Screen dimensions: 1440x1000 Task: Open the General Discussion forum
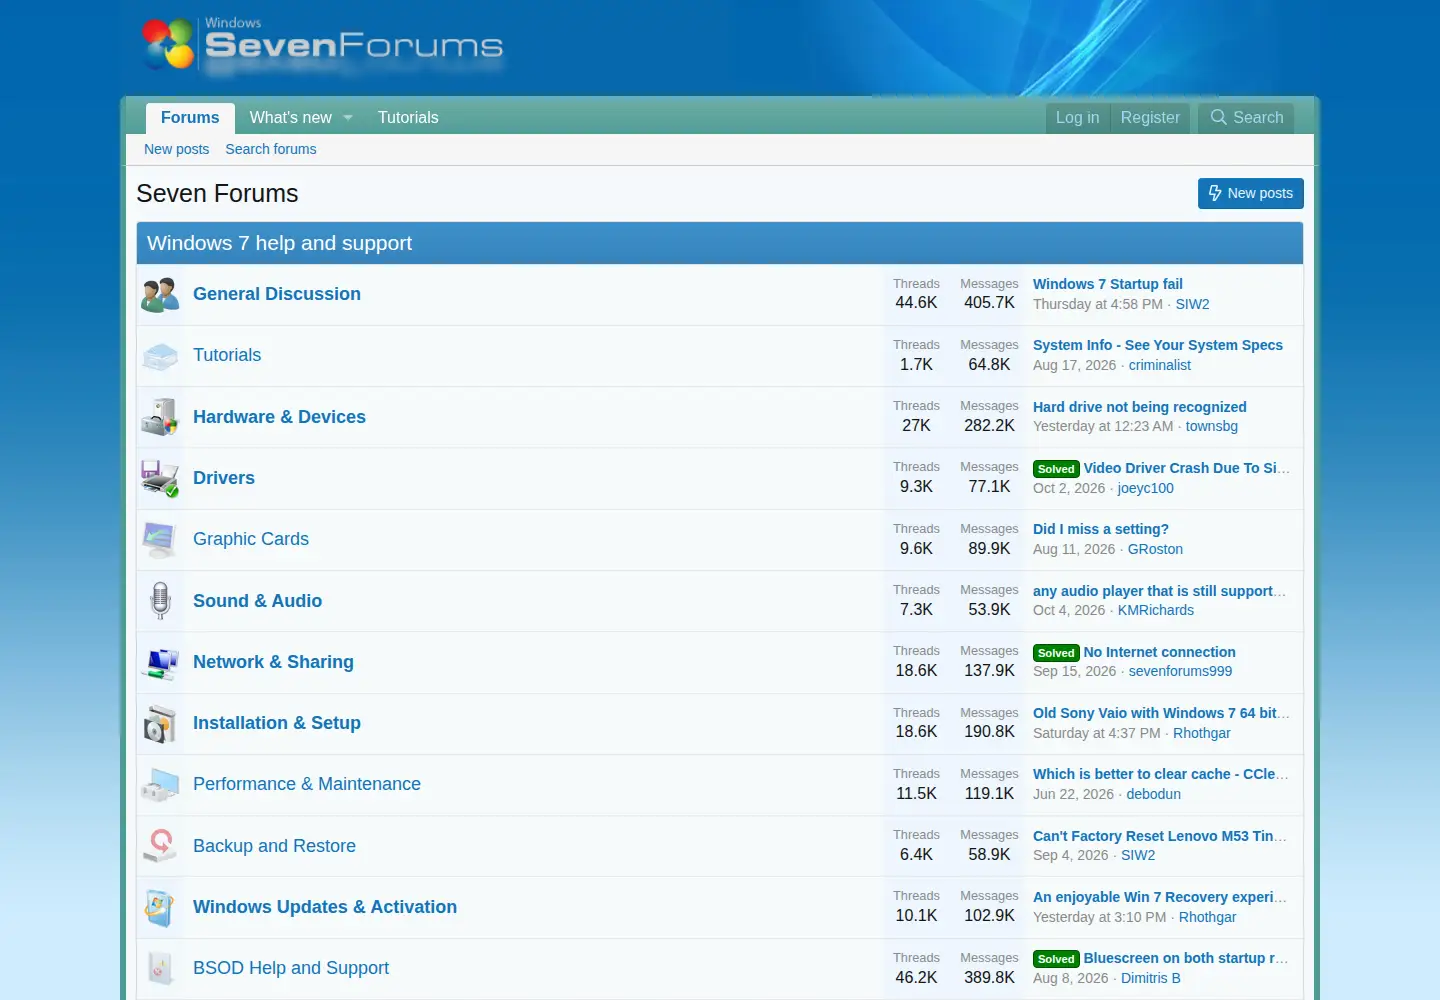pos(277,294)
